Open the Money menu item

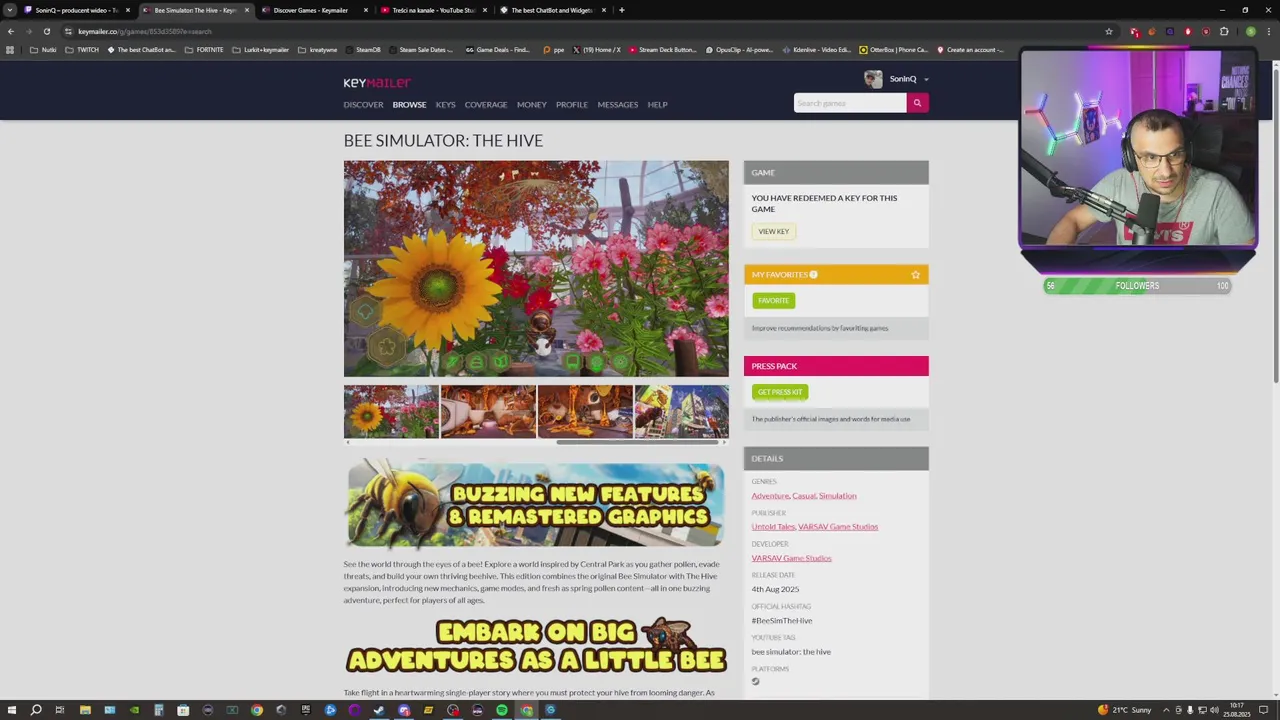click(x=532, y=104)
